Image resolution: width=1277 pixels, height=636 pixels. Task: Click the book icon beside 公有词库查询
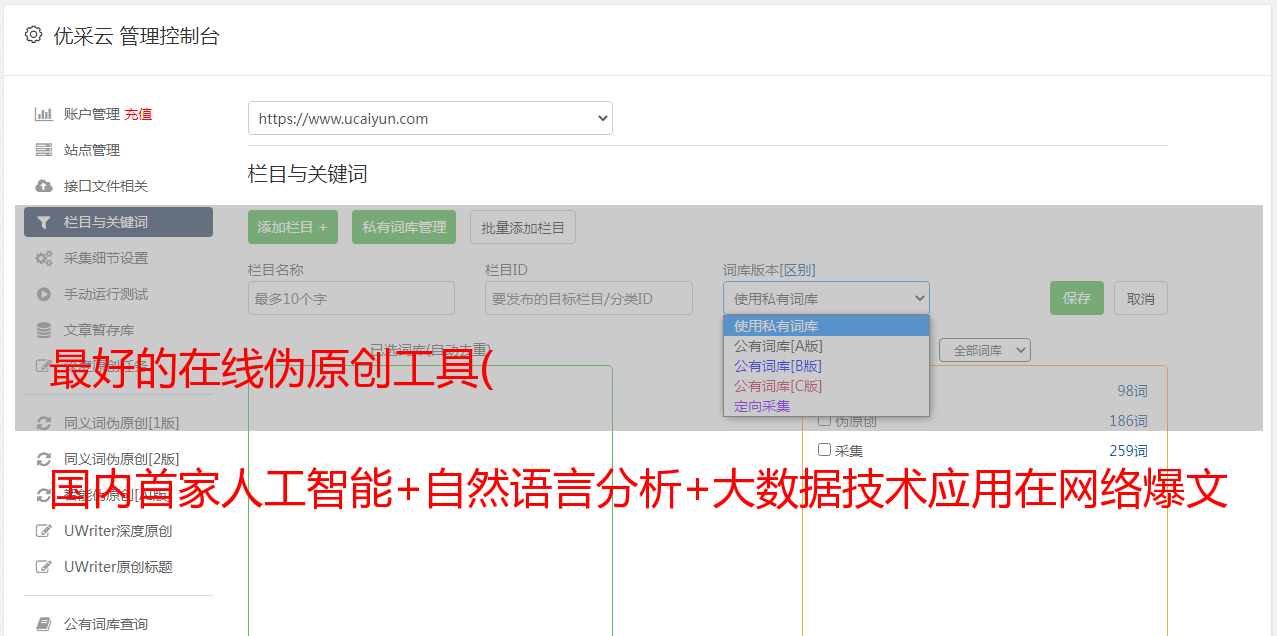click(x=44, y=624)
